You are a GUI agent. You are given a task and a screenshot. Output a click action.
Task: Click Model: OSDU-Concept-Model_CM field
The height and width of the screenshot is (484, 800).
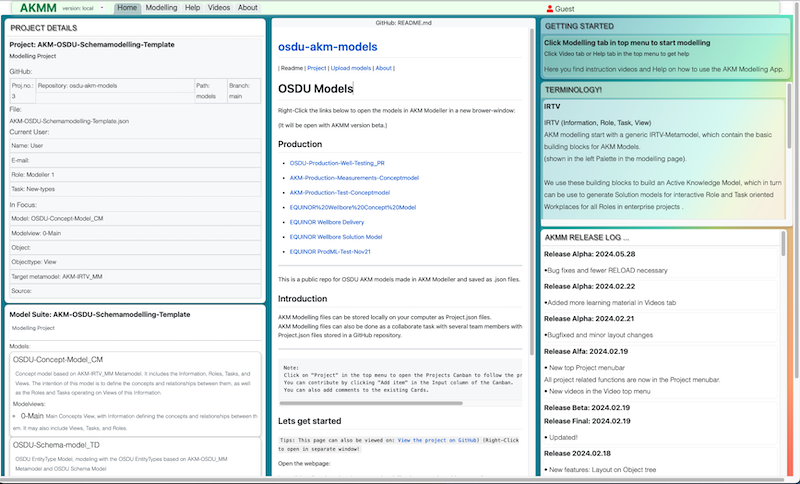click(135, 219)
